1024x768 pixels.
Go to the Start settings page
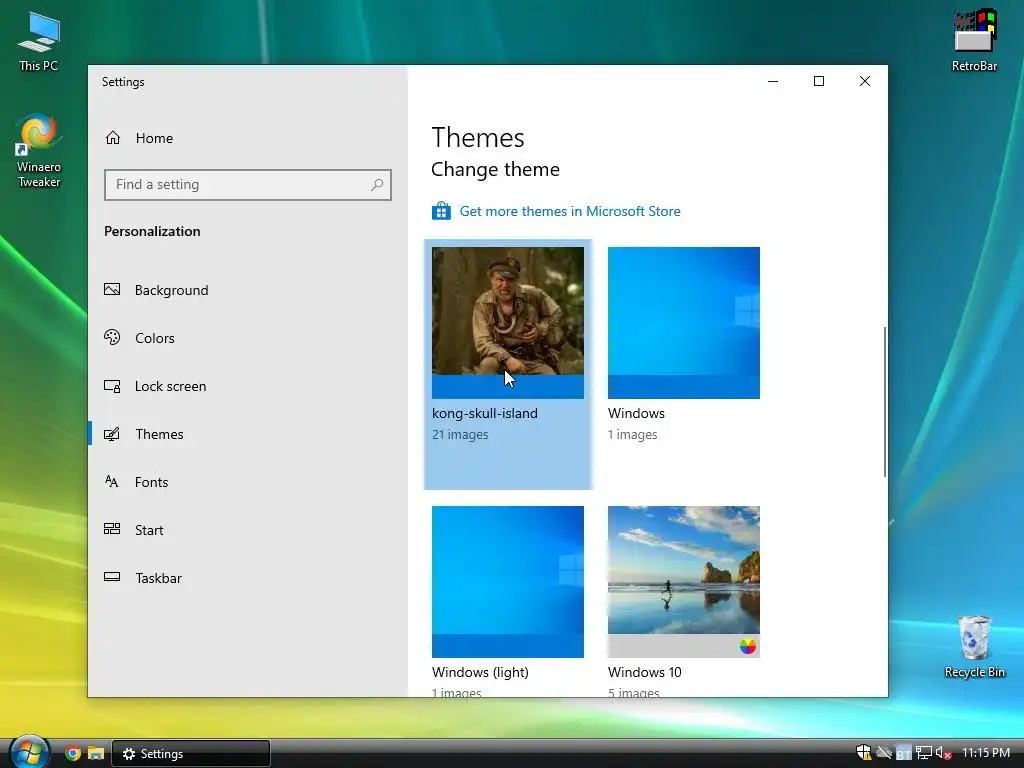(248, 530)
